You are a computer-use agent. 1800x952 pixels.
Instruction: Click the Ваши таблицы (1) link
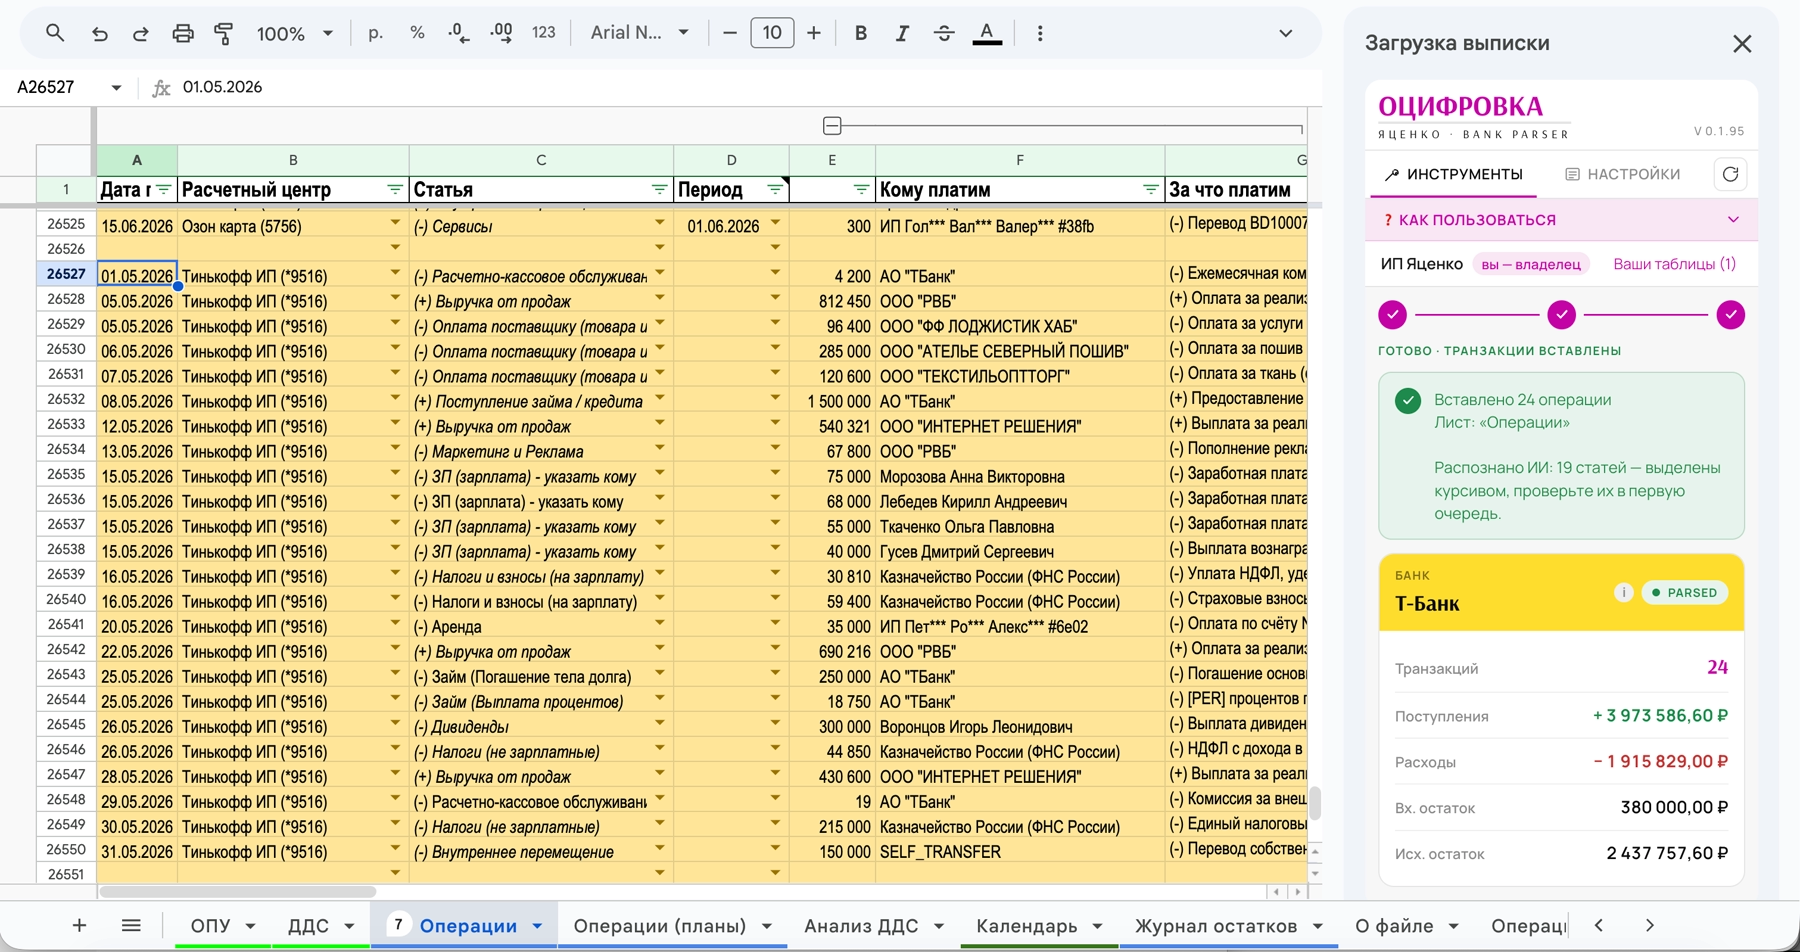[1674, 264]
